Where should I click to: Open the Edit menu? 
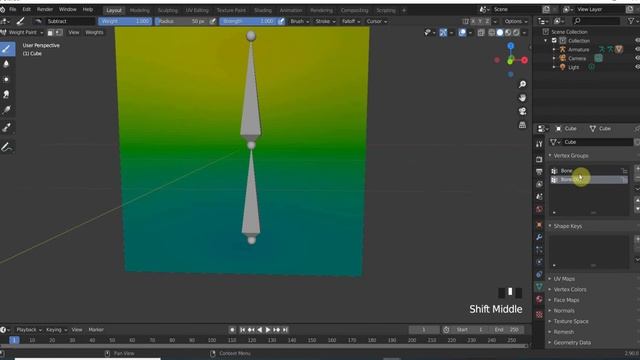click(x=27, y=9)
